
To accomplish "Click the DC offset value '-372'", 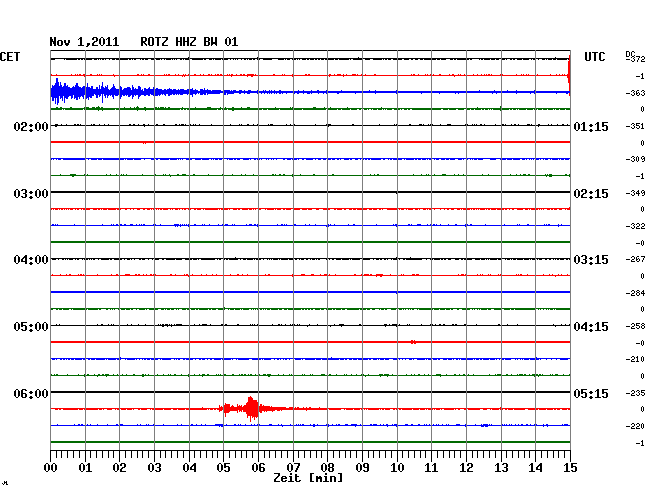I will pyautogui.click(x=636, y=59).
